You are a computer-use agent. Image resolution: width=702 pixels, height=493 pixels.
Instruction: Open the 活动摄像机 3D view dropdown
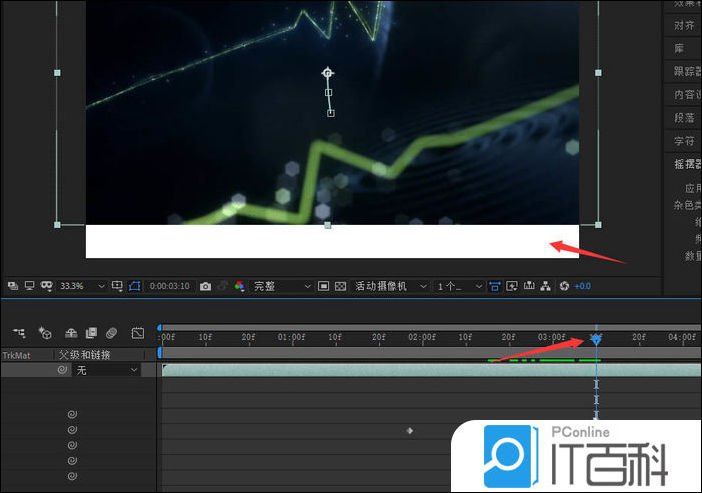(390, 286)
